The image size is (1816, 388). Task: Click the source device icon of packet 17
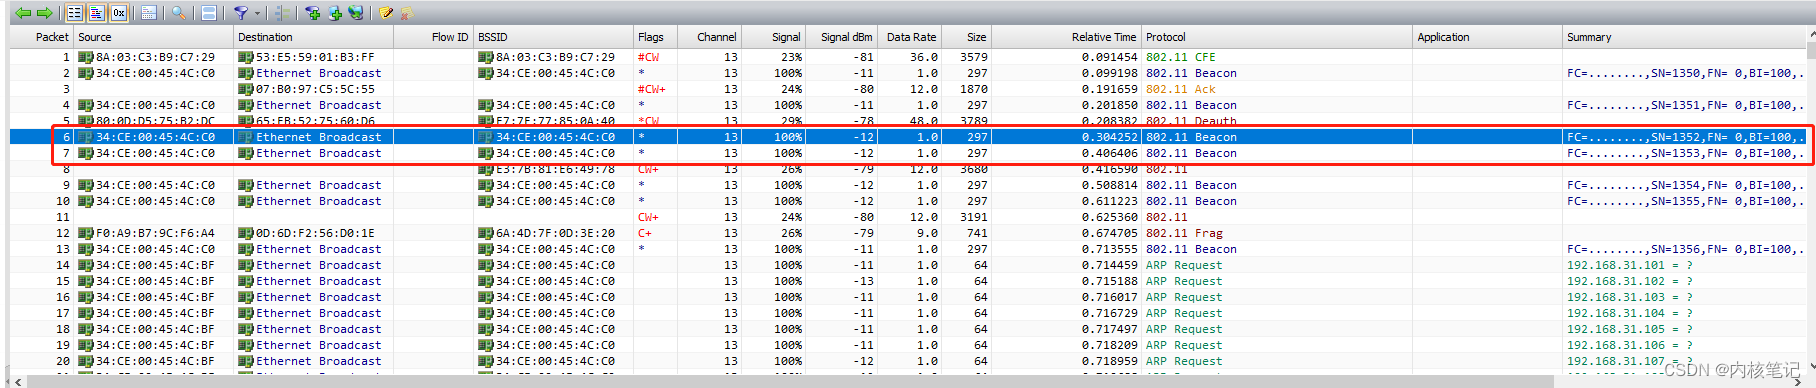point(86,313)
